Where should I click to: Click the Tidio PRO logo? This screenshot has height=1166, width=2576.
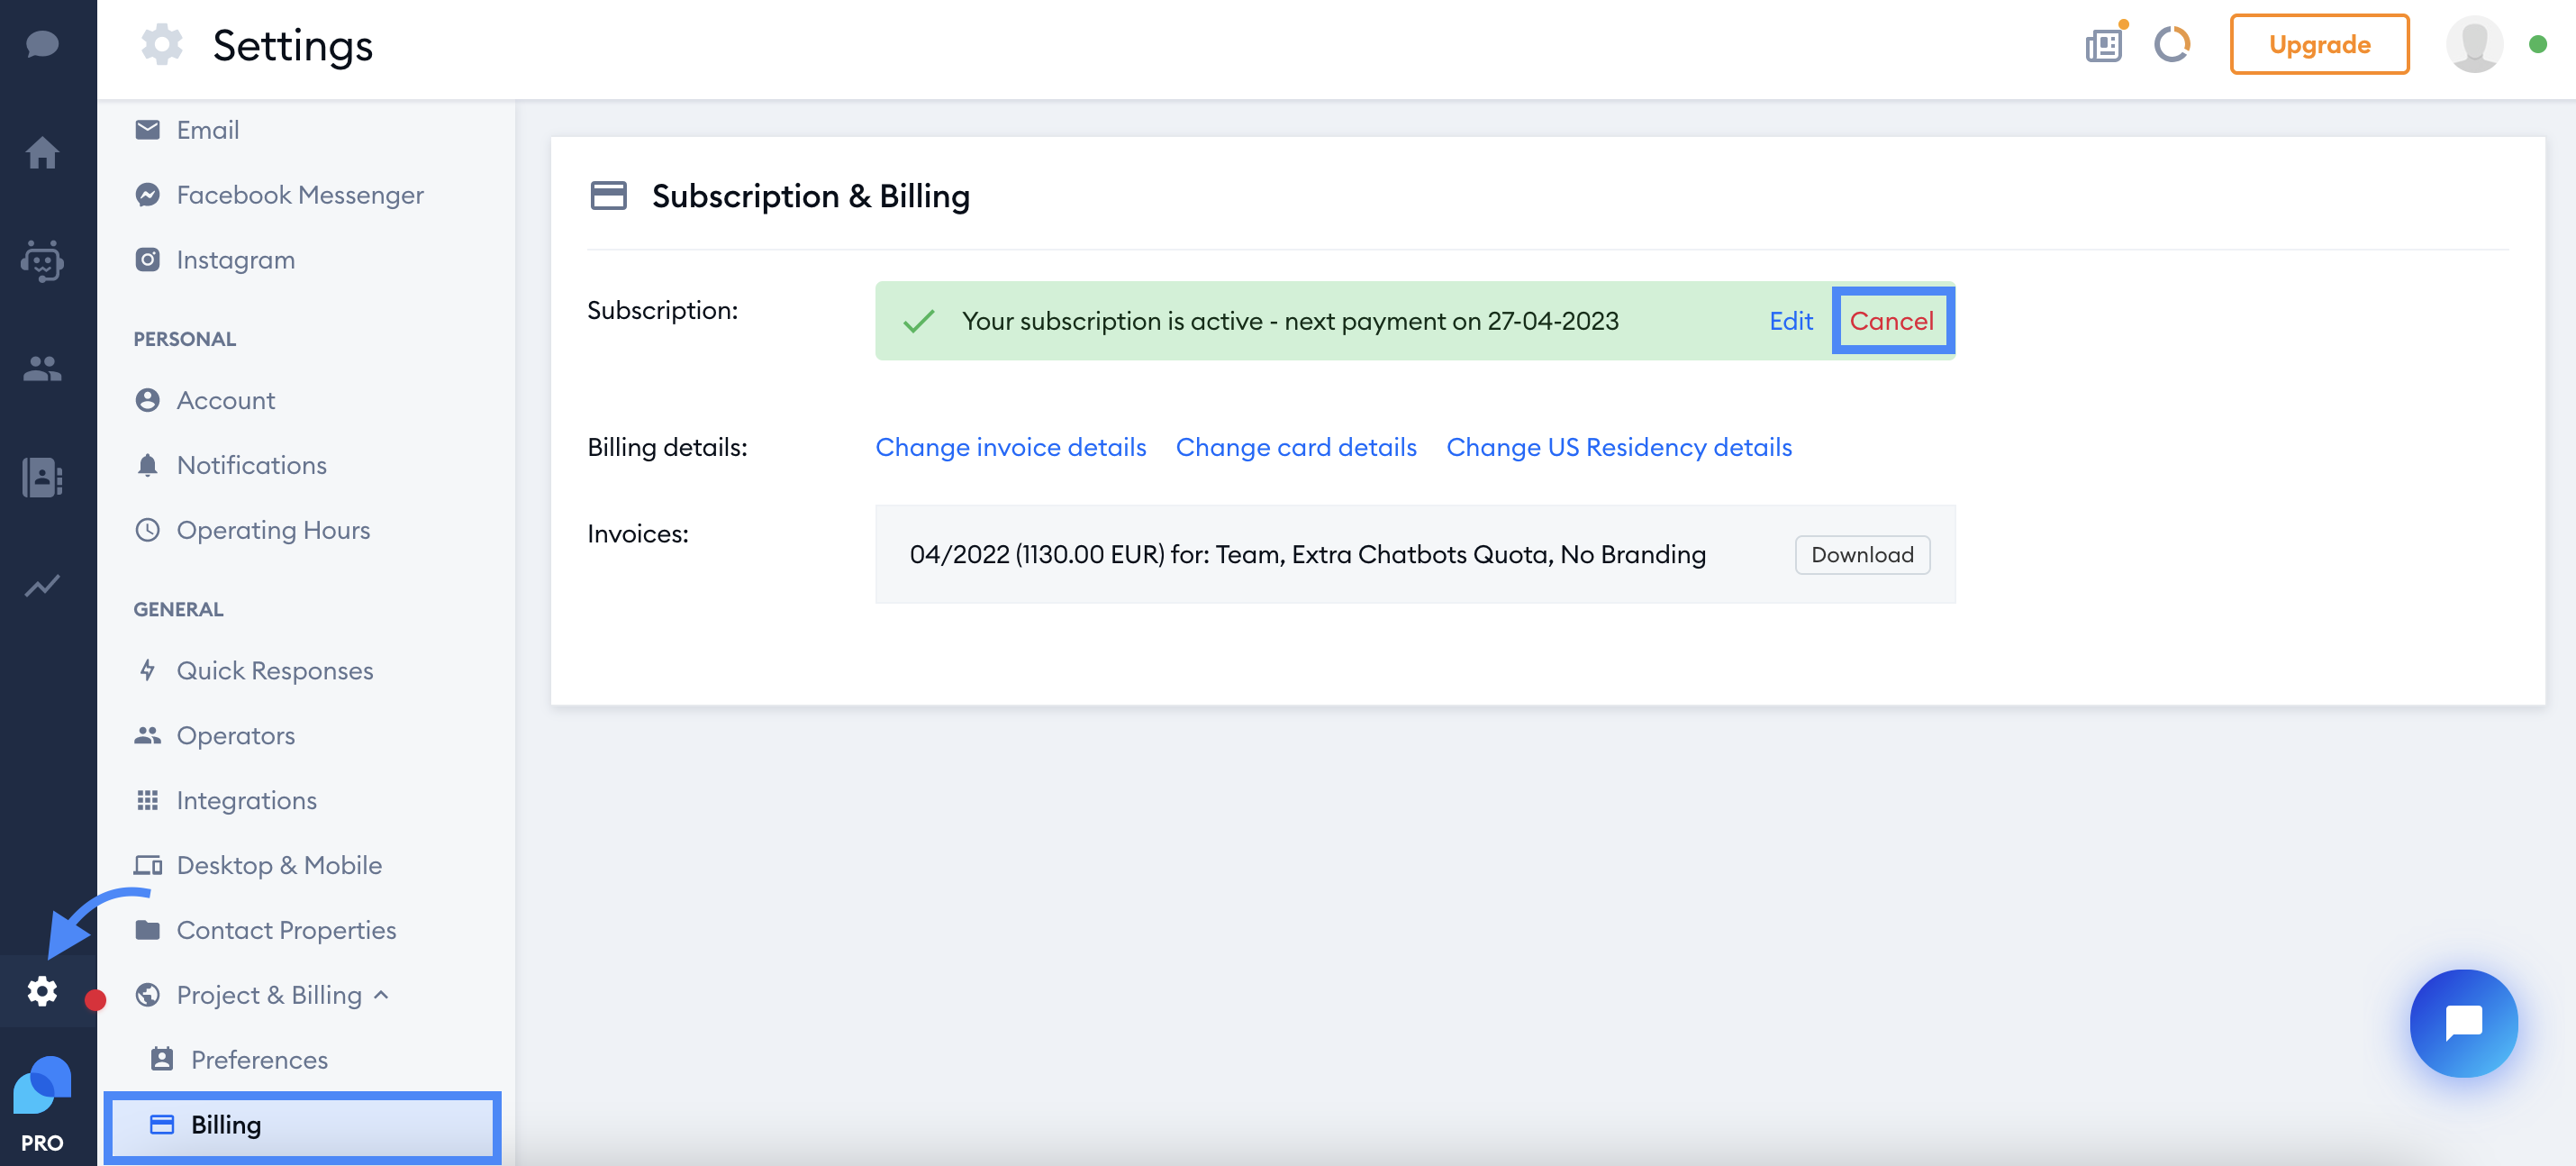[x=42, y=1105]
